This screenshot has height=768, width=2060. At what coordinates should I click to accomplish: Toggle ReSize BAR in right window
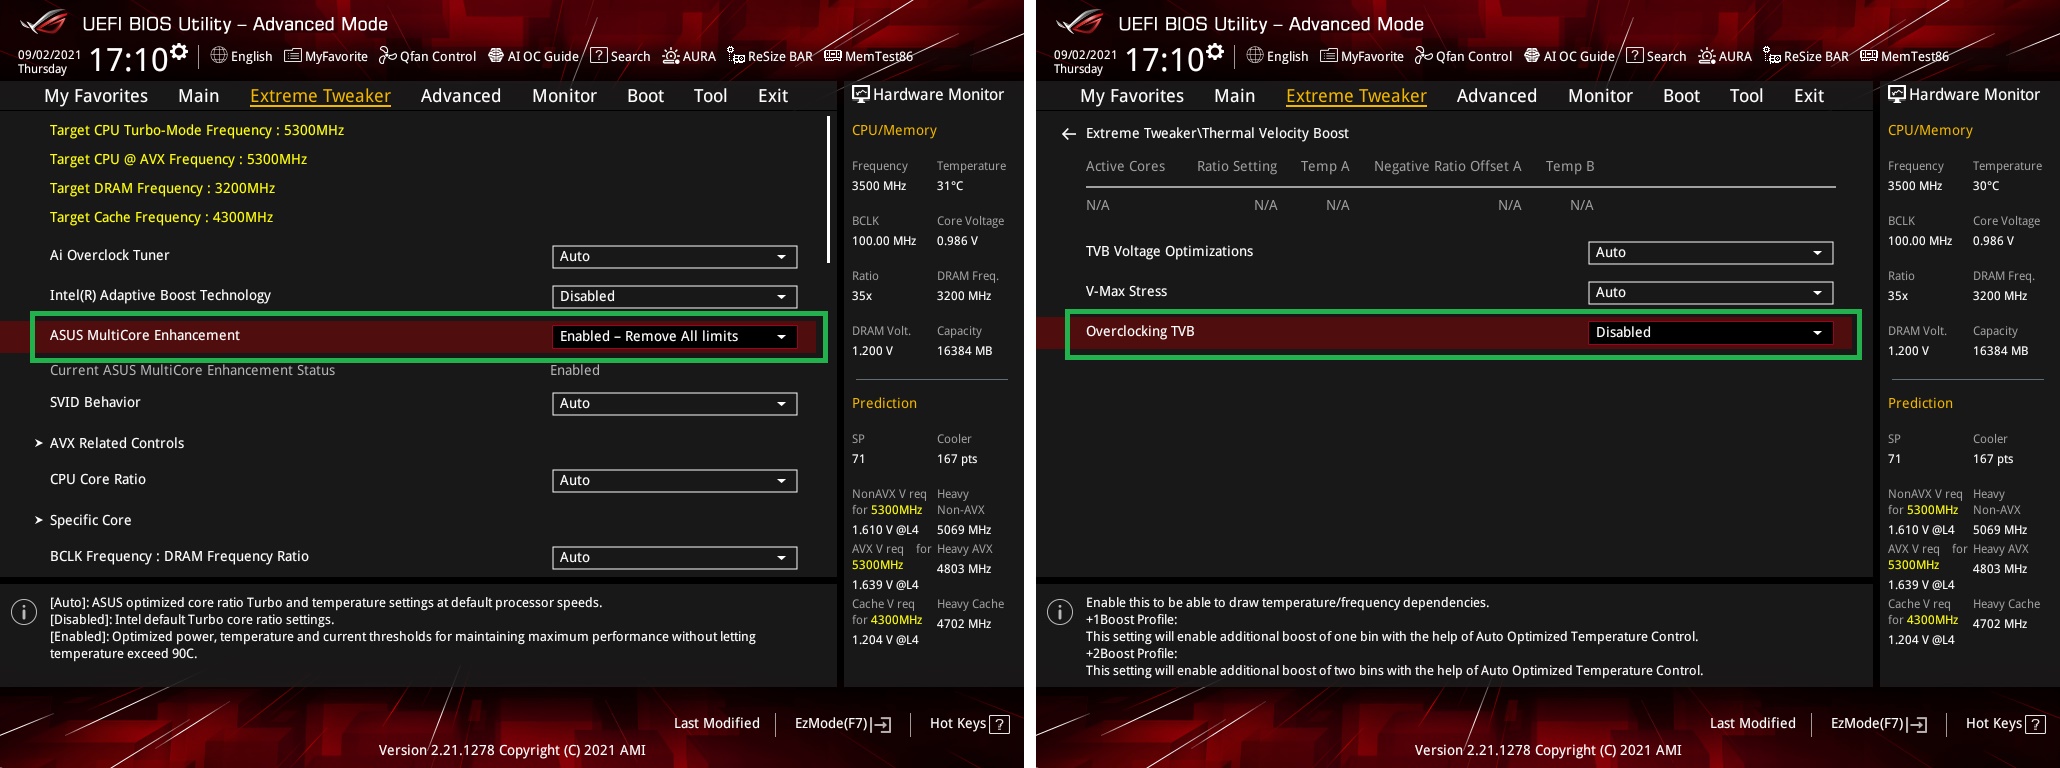coord(1806,56)
